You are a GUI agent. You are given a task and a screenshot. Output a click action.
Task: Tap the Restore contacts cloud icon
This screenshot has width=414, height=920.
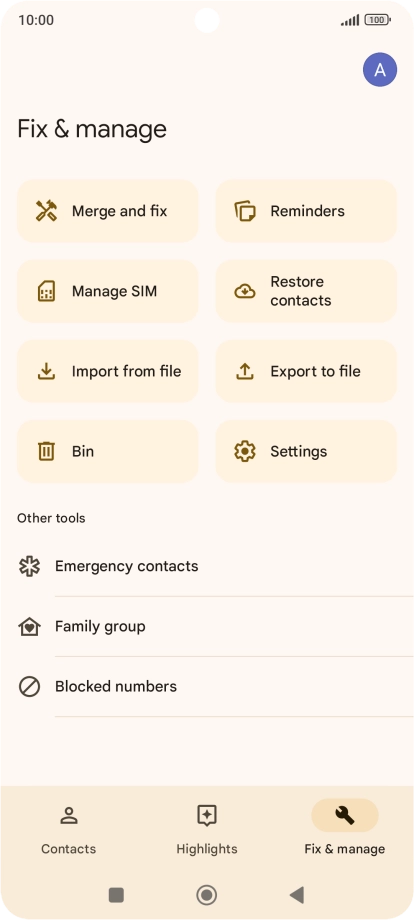(245, 291)
